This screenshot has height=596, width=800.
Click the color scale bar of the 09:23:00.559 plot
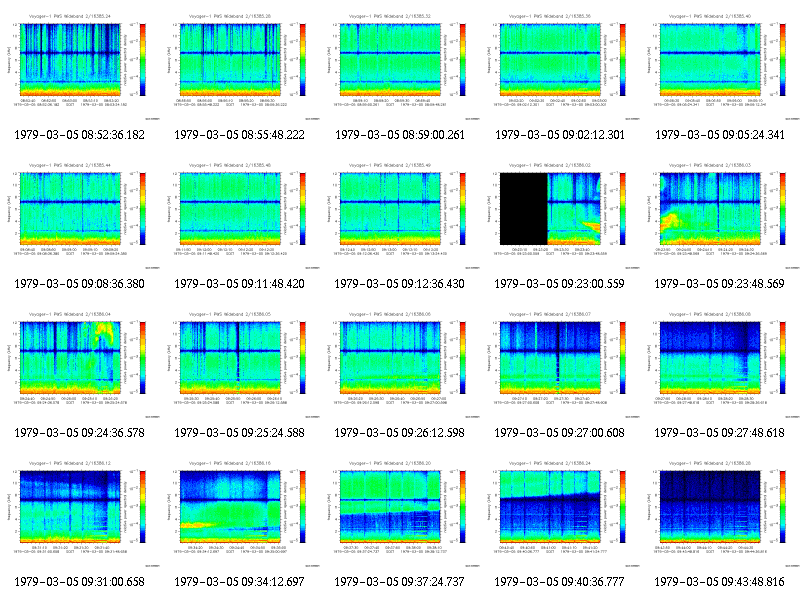tap(623, 209)
